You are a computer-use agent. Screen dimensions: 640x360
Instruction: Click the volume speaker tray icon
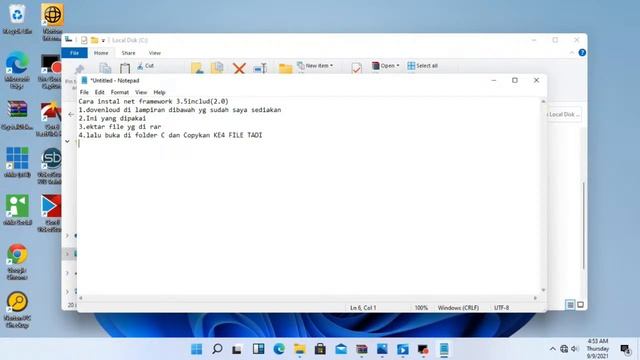click(x=575, y=349)
